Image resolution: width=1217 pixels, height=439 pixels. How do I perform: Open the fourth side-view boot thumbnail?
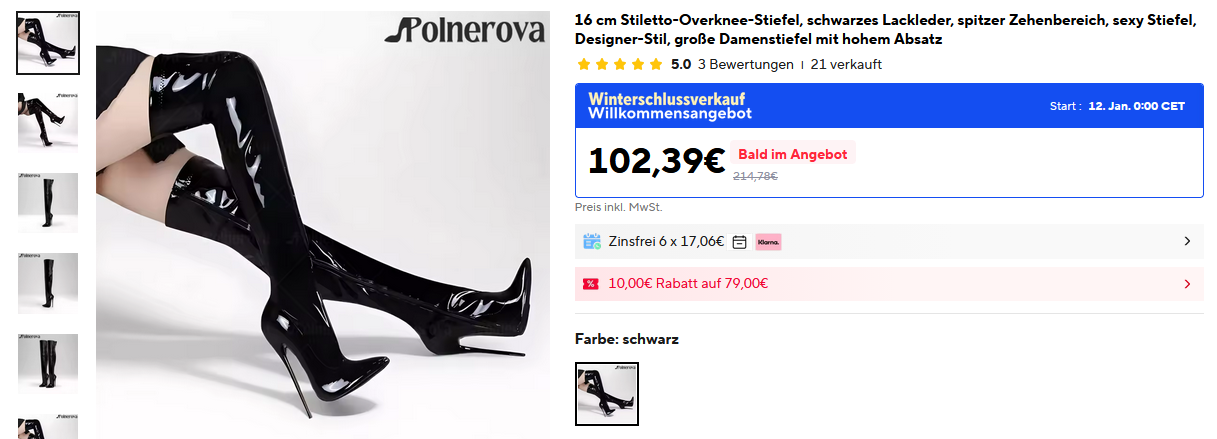[x=48, y=283]
